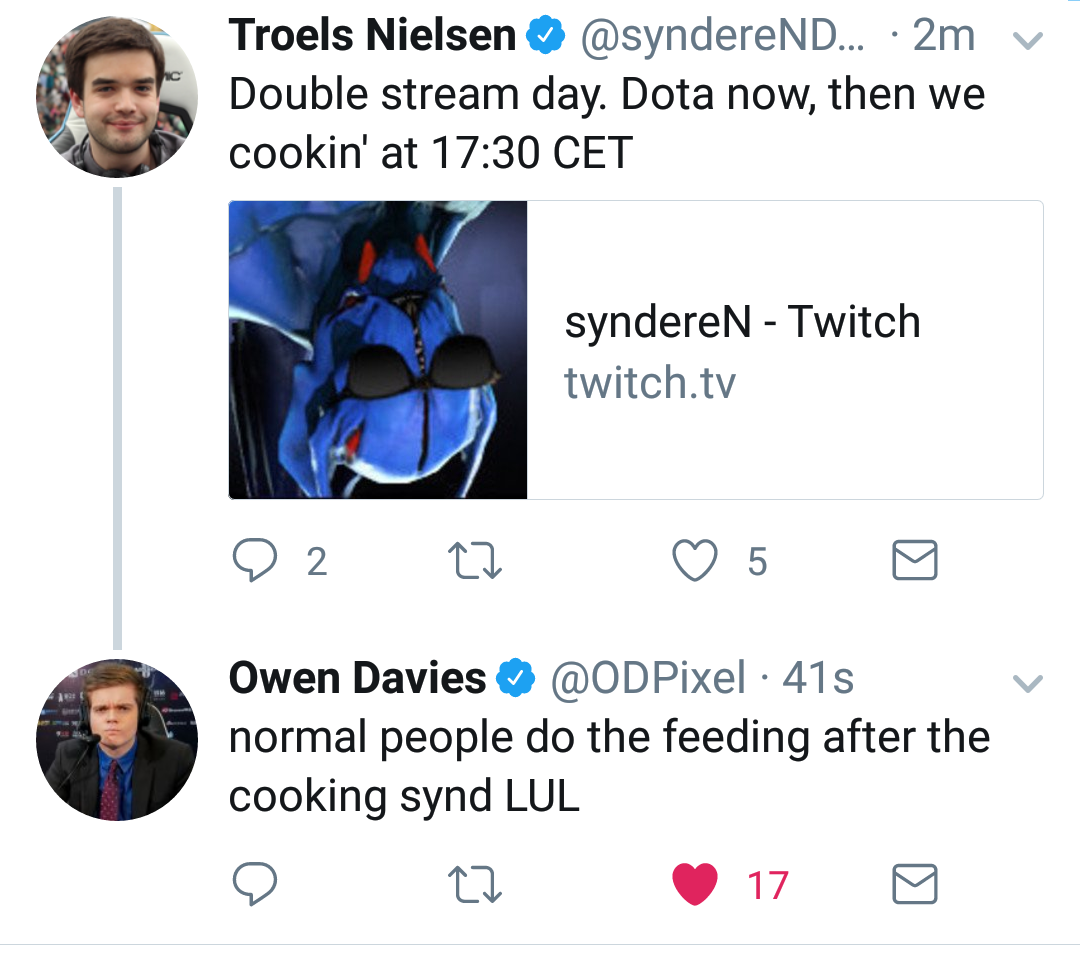Reply to Troels Nielsen's tweet
The width and height of the screenshot is (1080, 956).
pos(254,561)
